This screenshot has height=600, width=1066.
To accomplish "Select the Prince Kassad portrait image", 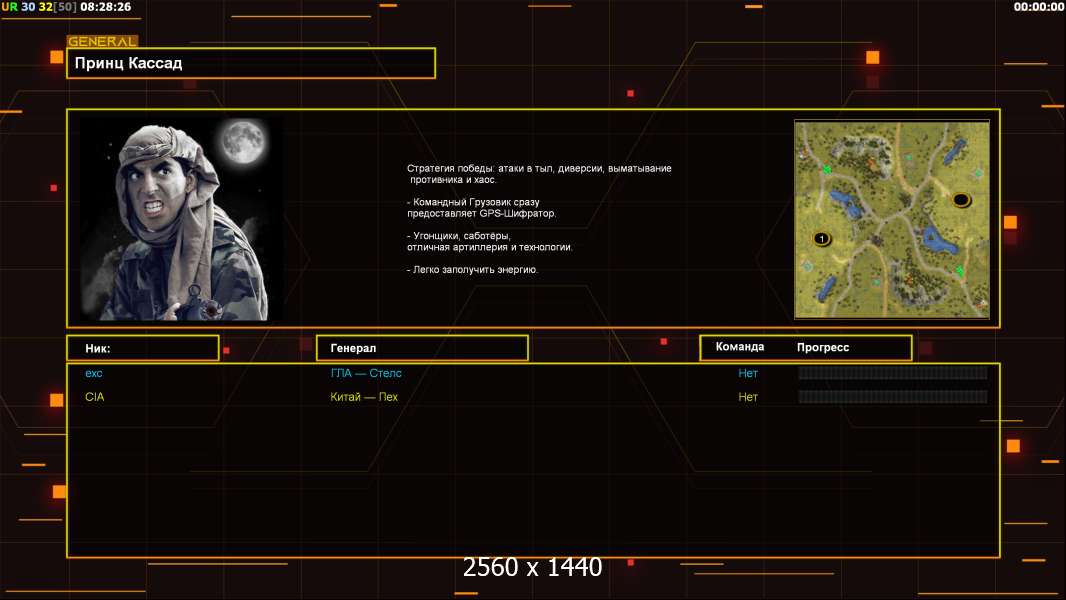I will pos(182,219).
